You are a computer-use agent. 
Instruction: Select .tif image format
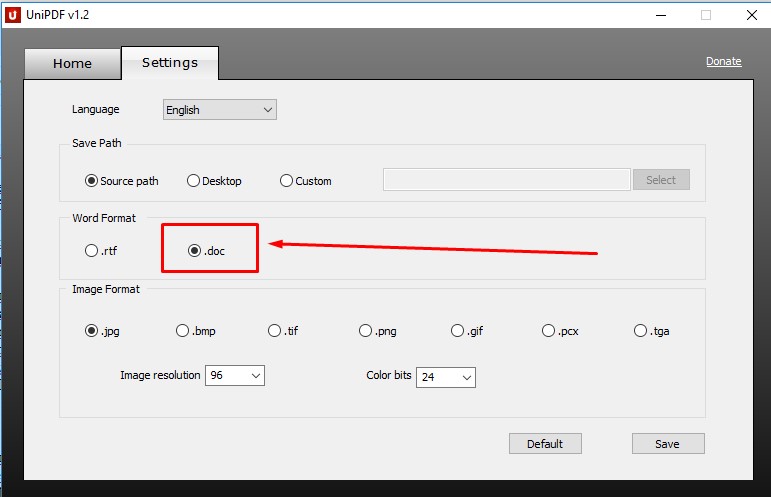click(283, 331)
